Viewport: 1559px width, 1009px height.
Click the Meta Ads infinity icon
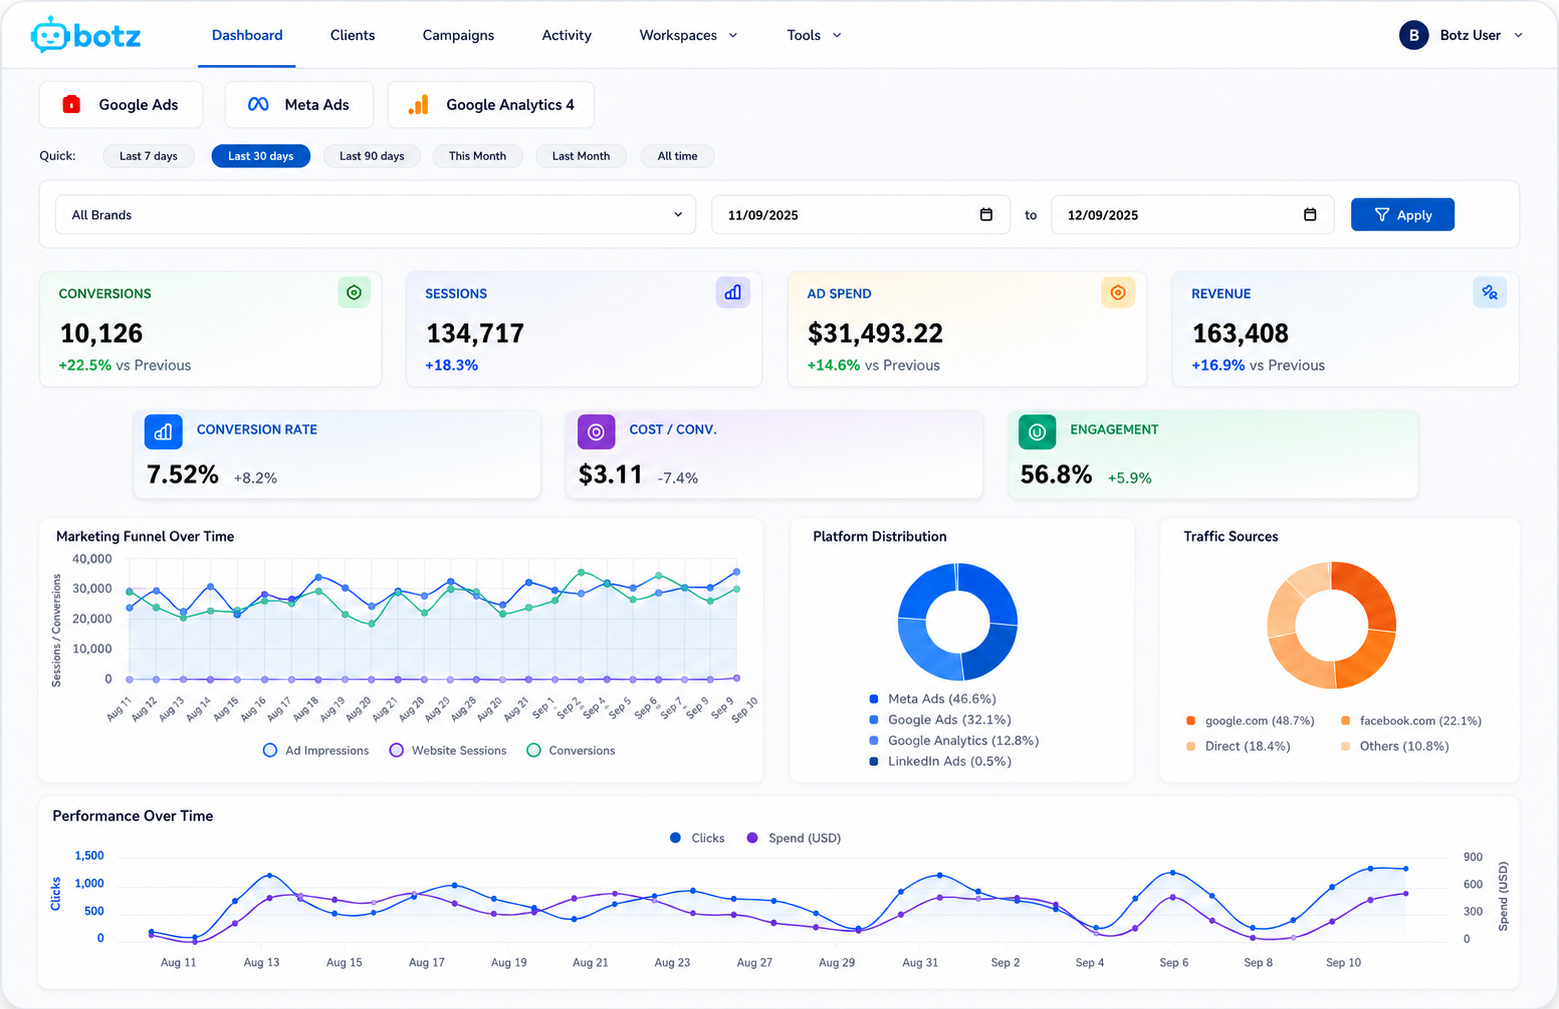tap(258, 104)
